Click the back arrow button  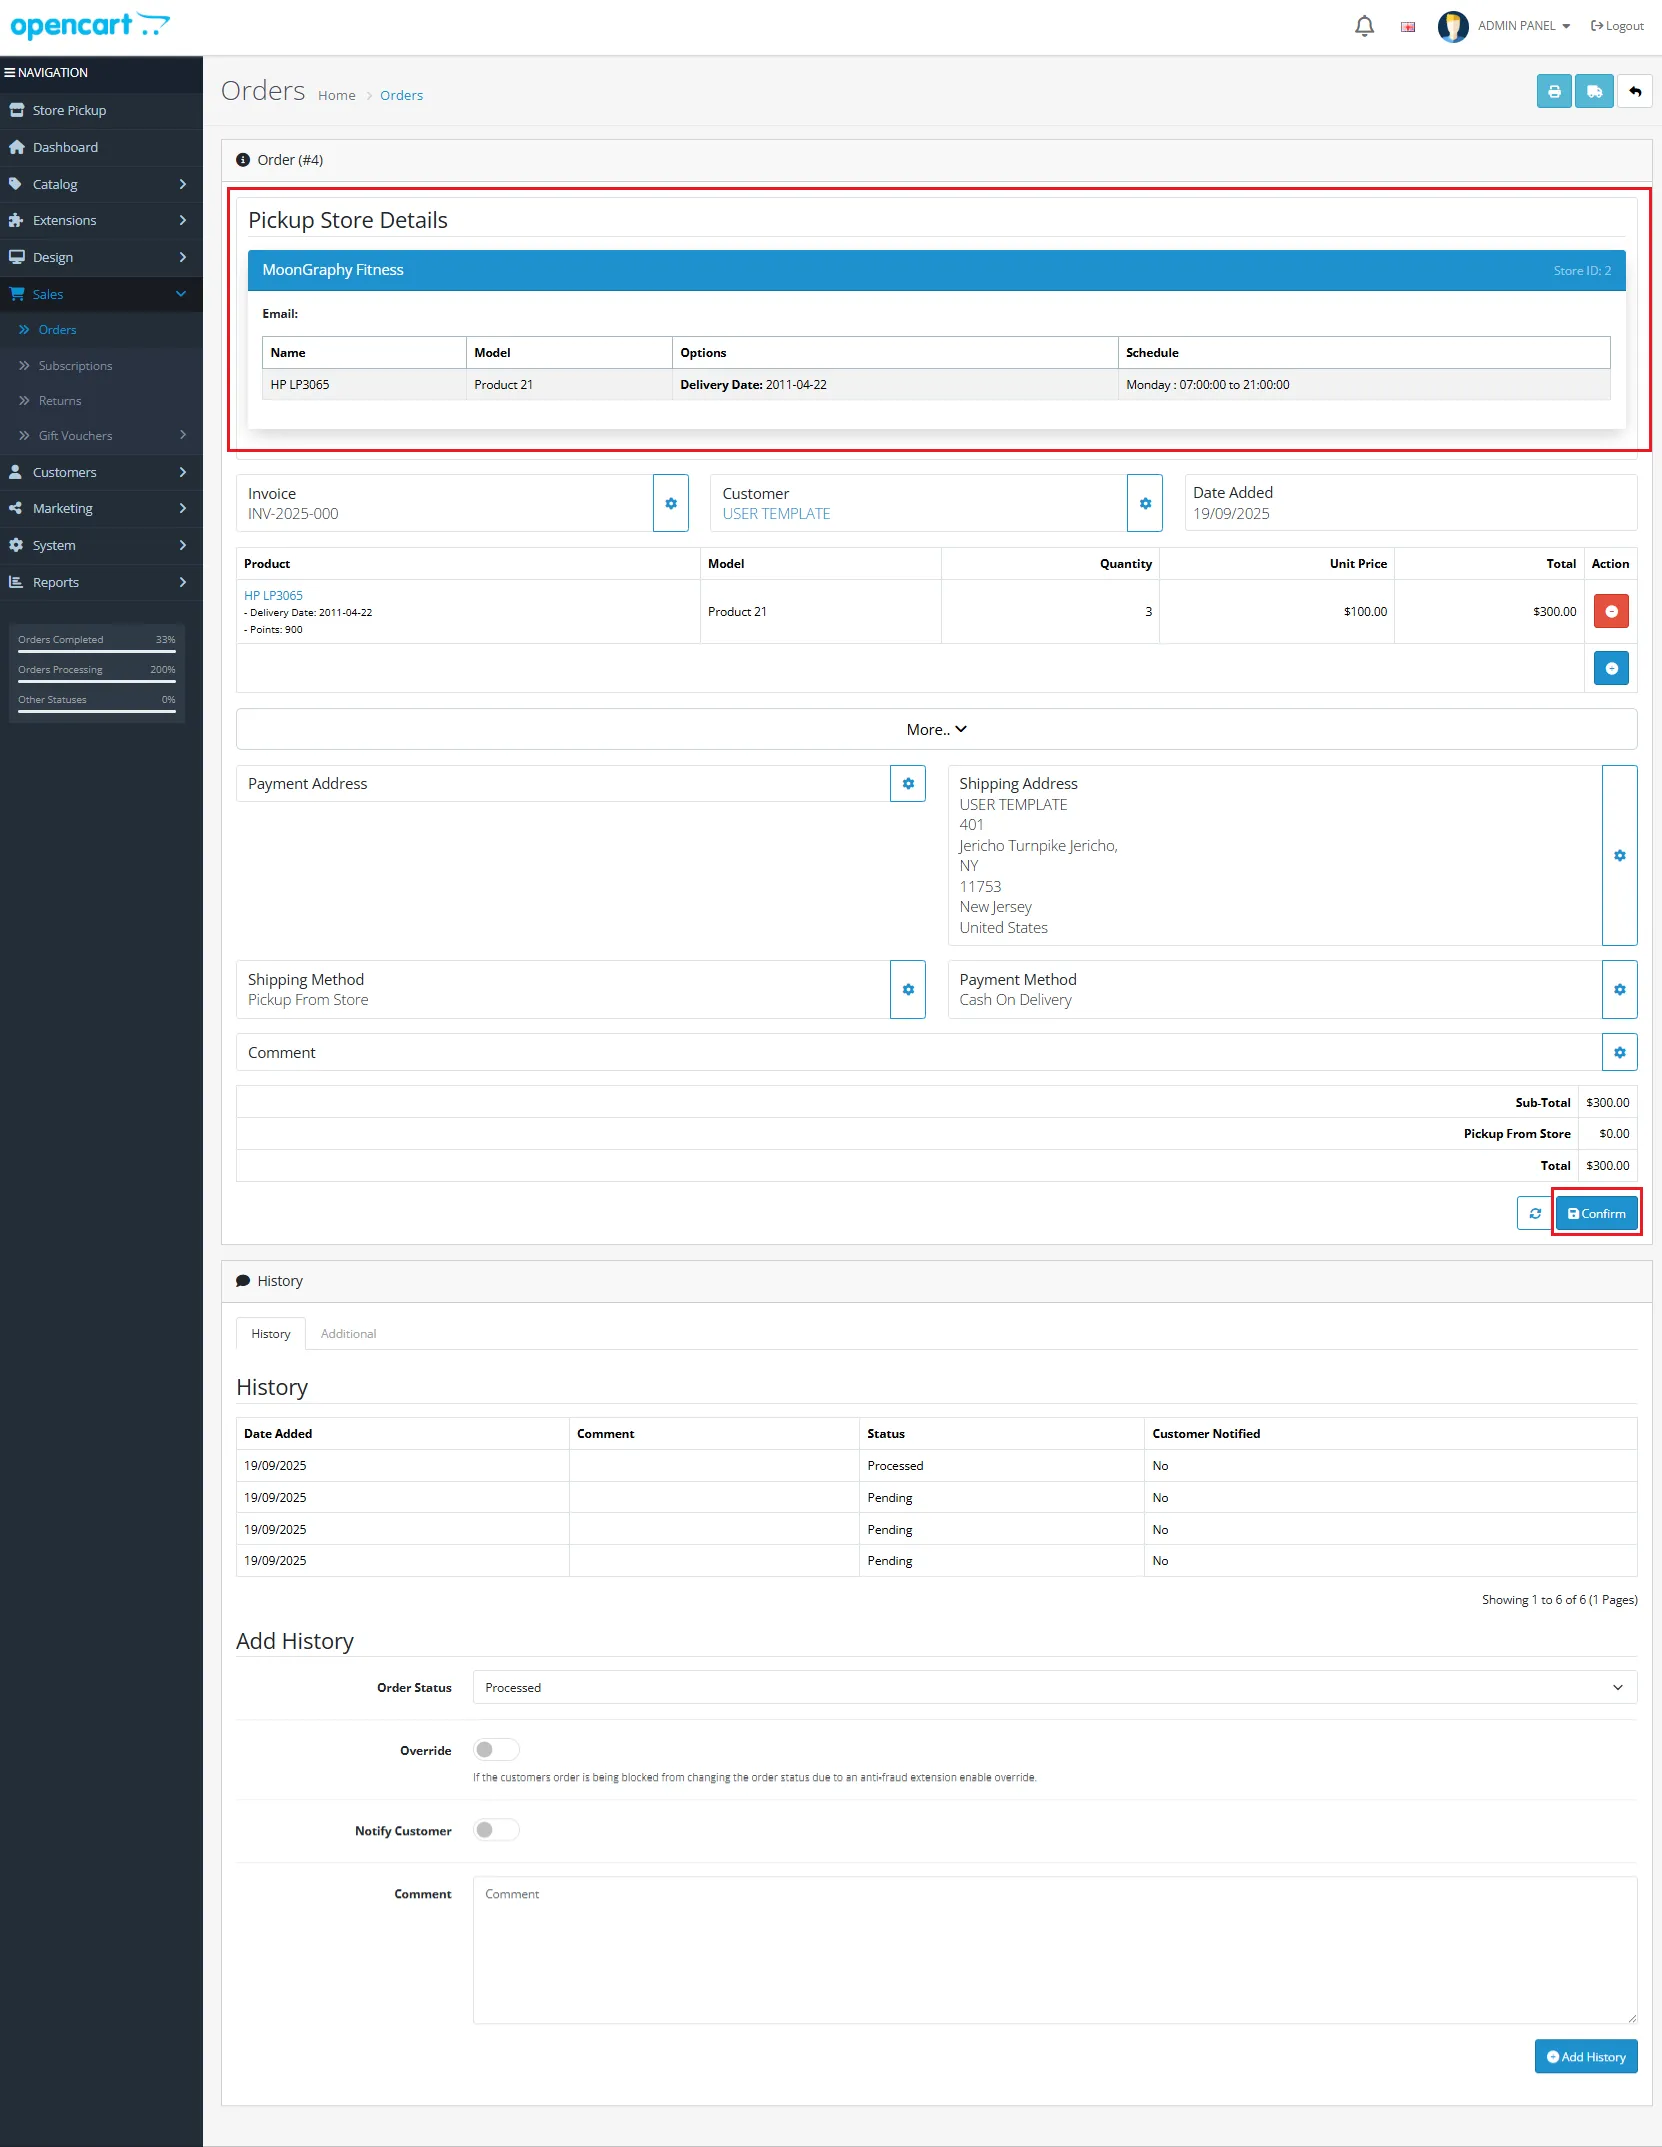(1635, 92)
